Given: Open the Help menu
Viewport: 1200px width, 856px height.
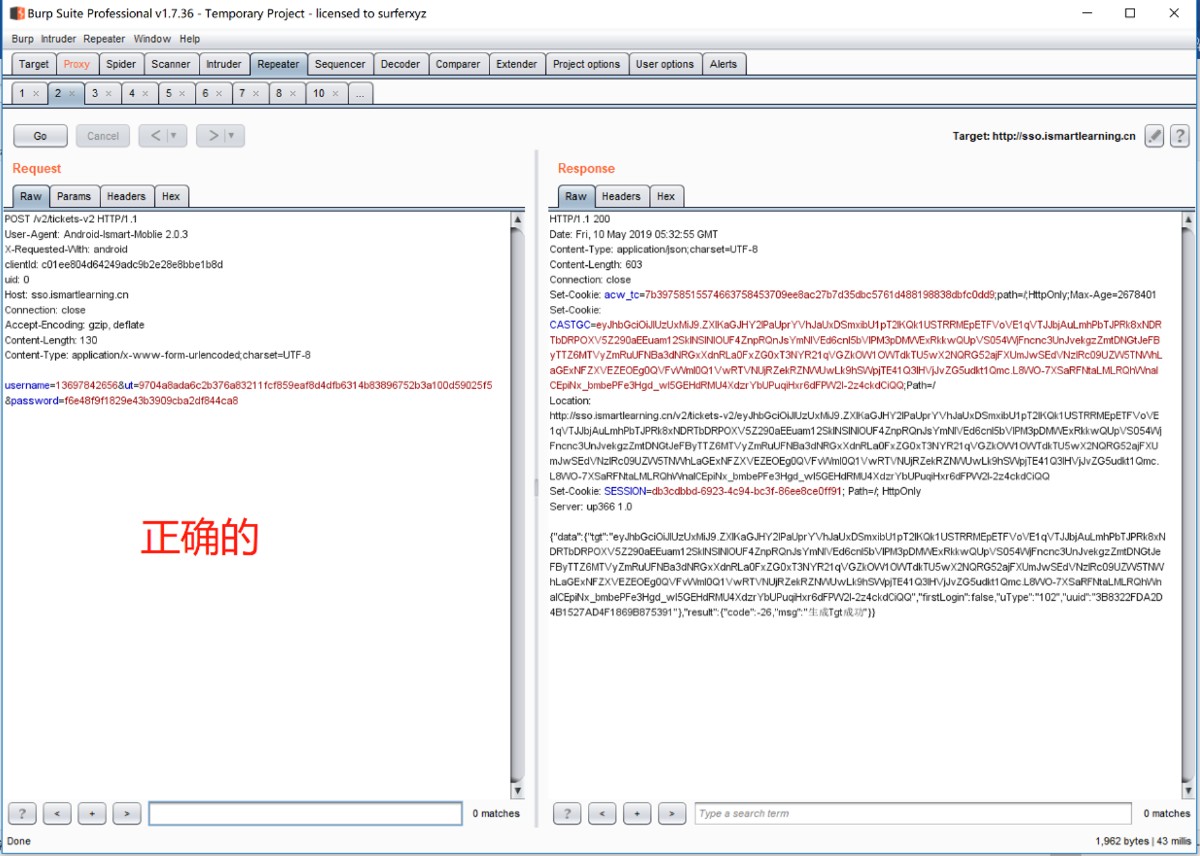Looking at the screenshot, I should tap(190, 39).
